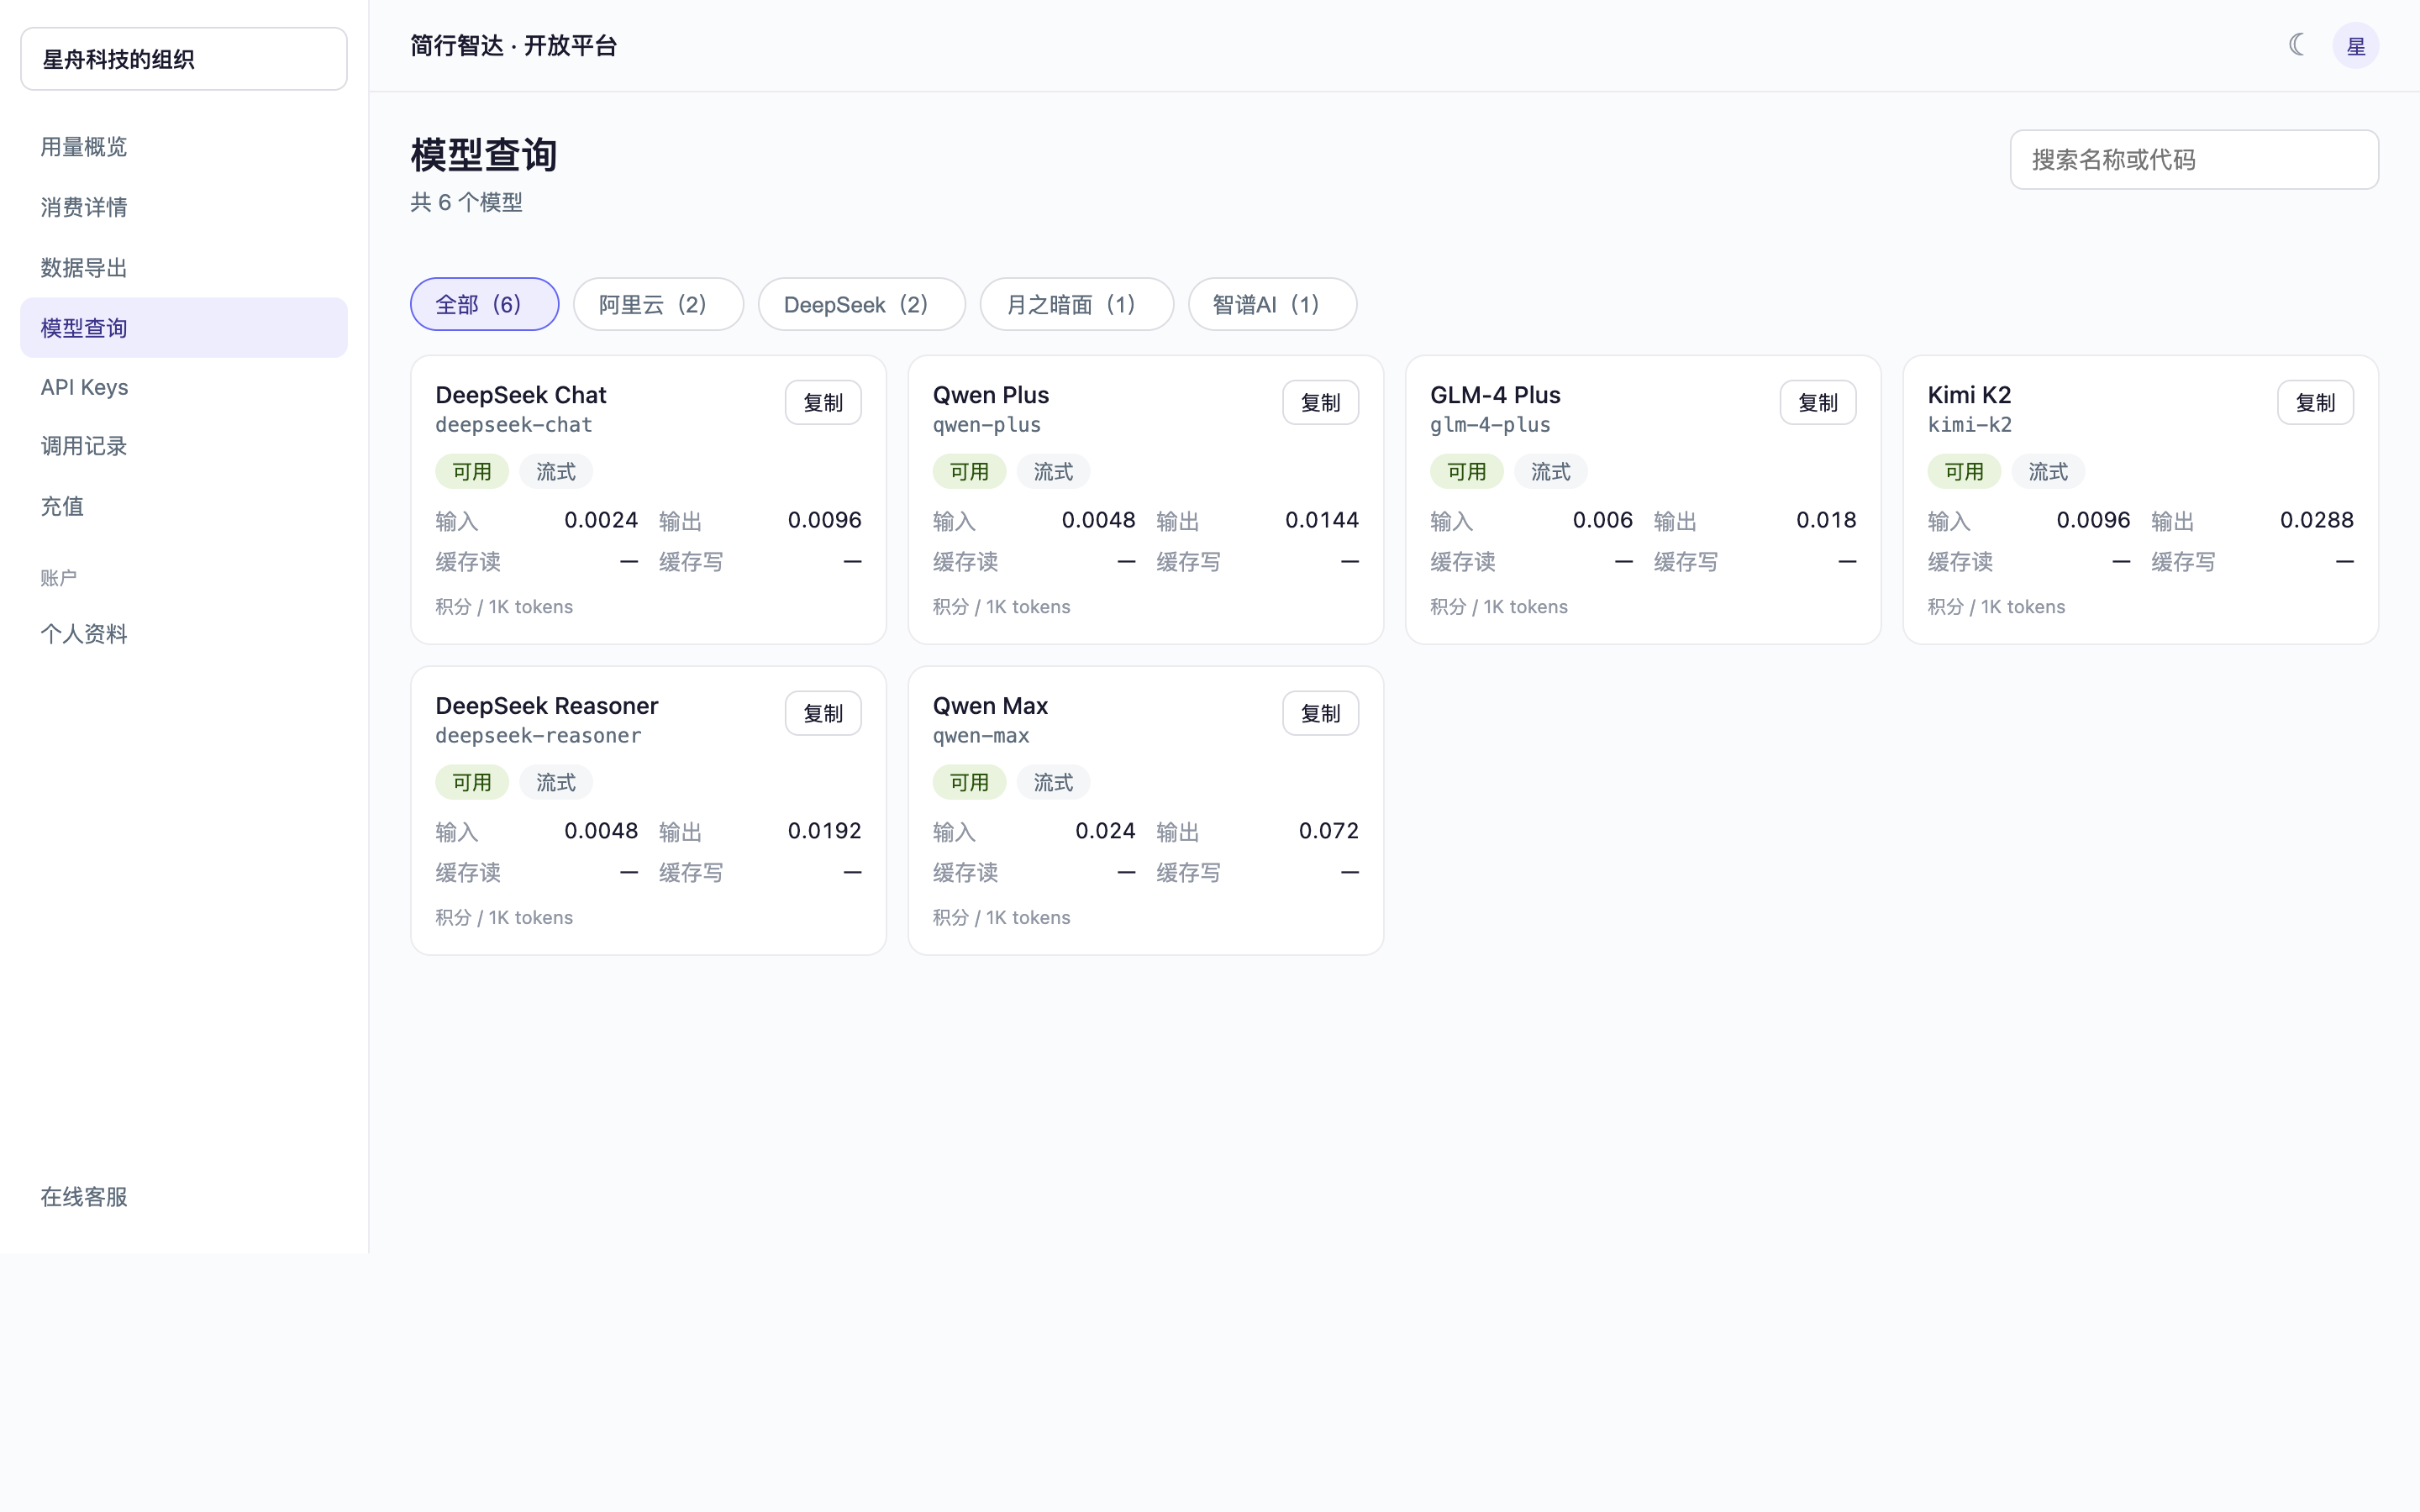Click GLM-4 Plus output price 0.018
Viewport: 2420px width, 1512px height.
pyautogui.click(x=1826, y=520)
